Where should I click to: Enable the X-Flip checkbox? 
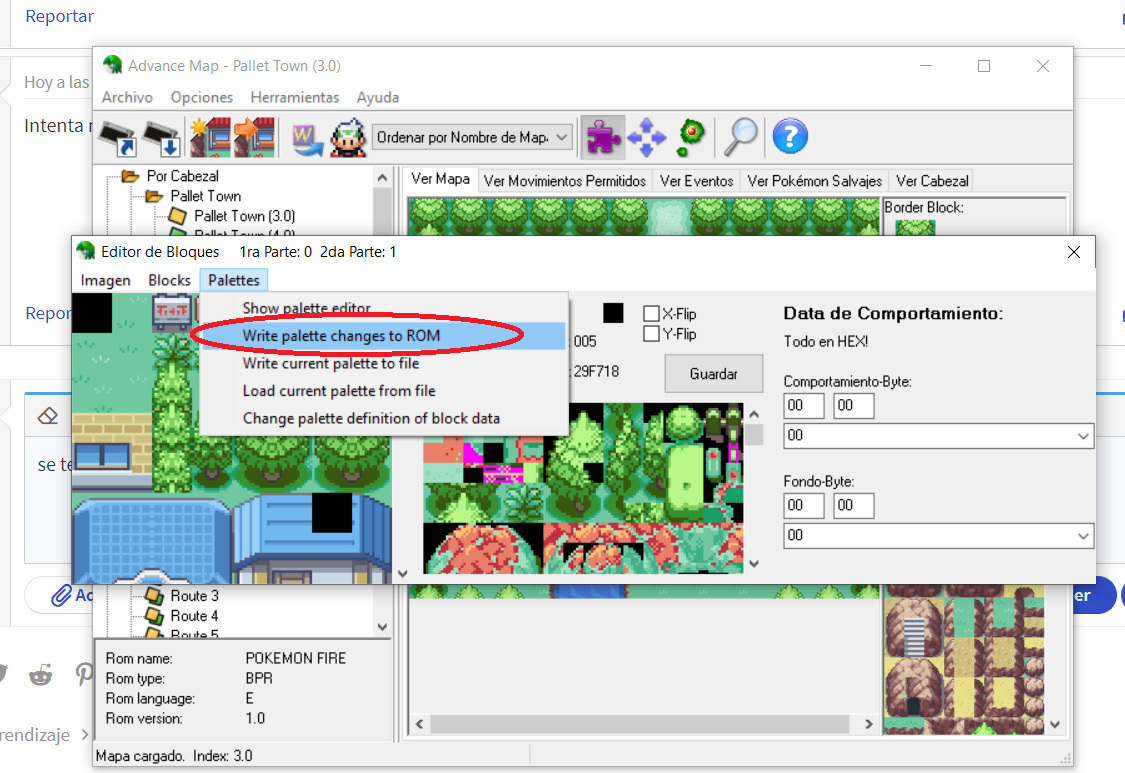pos(652,314)
